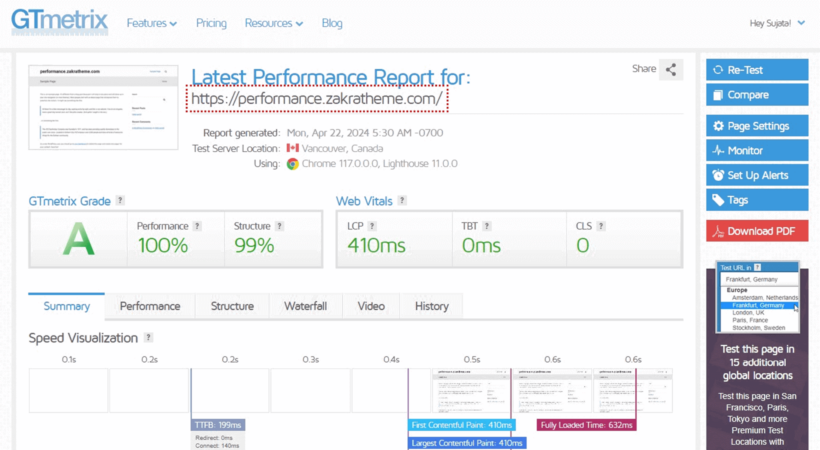The width and height of the screenshot is (820, 450).
Task: Click the Share label text
Action: (x=644, y=69)
